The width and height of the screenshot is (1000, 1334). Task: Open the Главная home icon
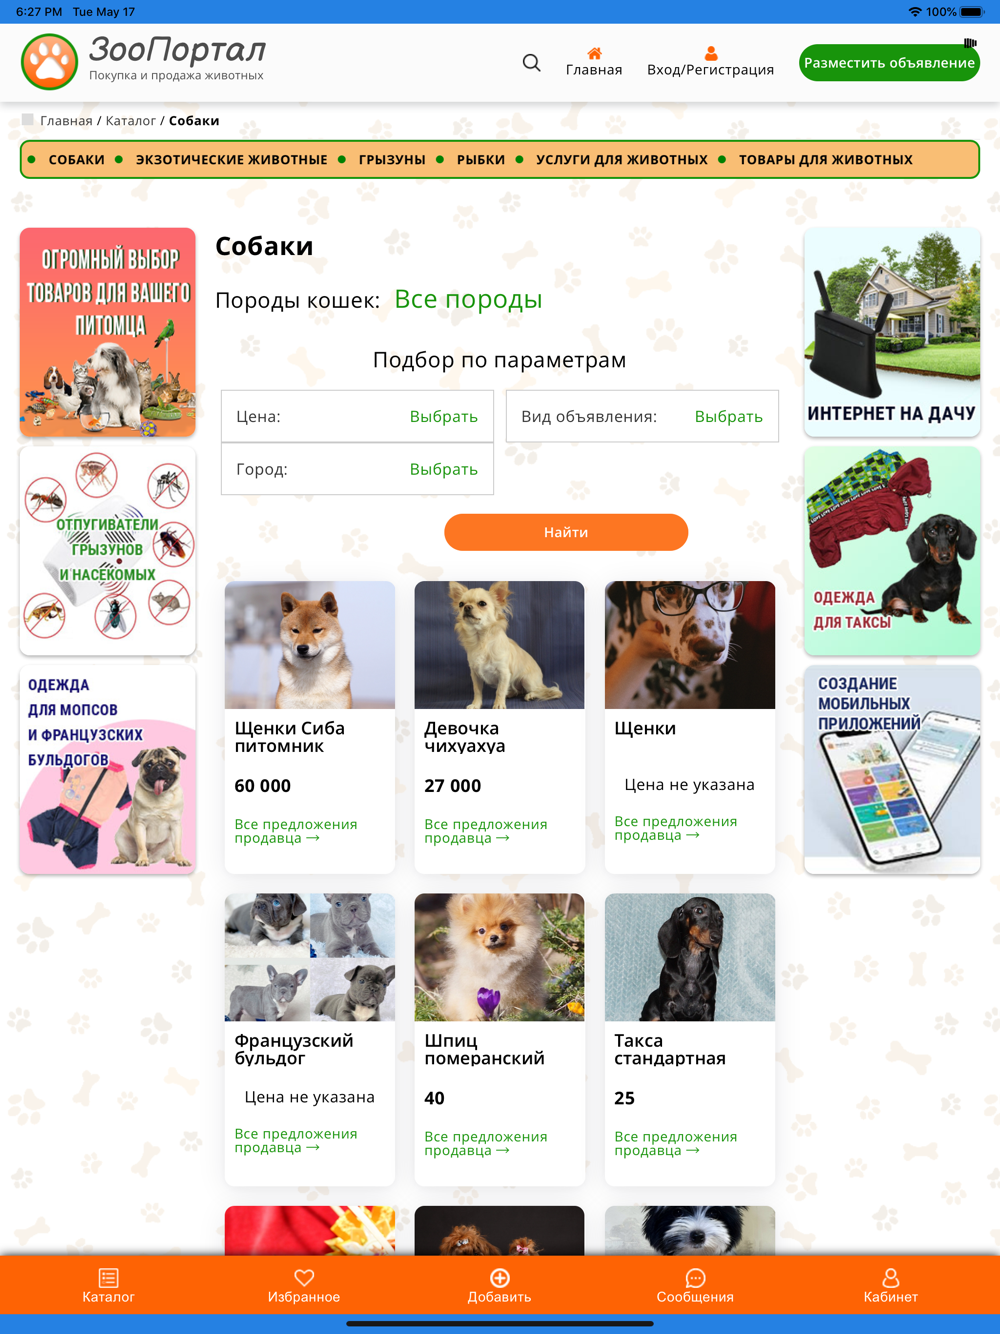(x=594, y=53)
